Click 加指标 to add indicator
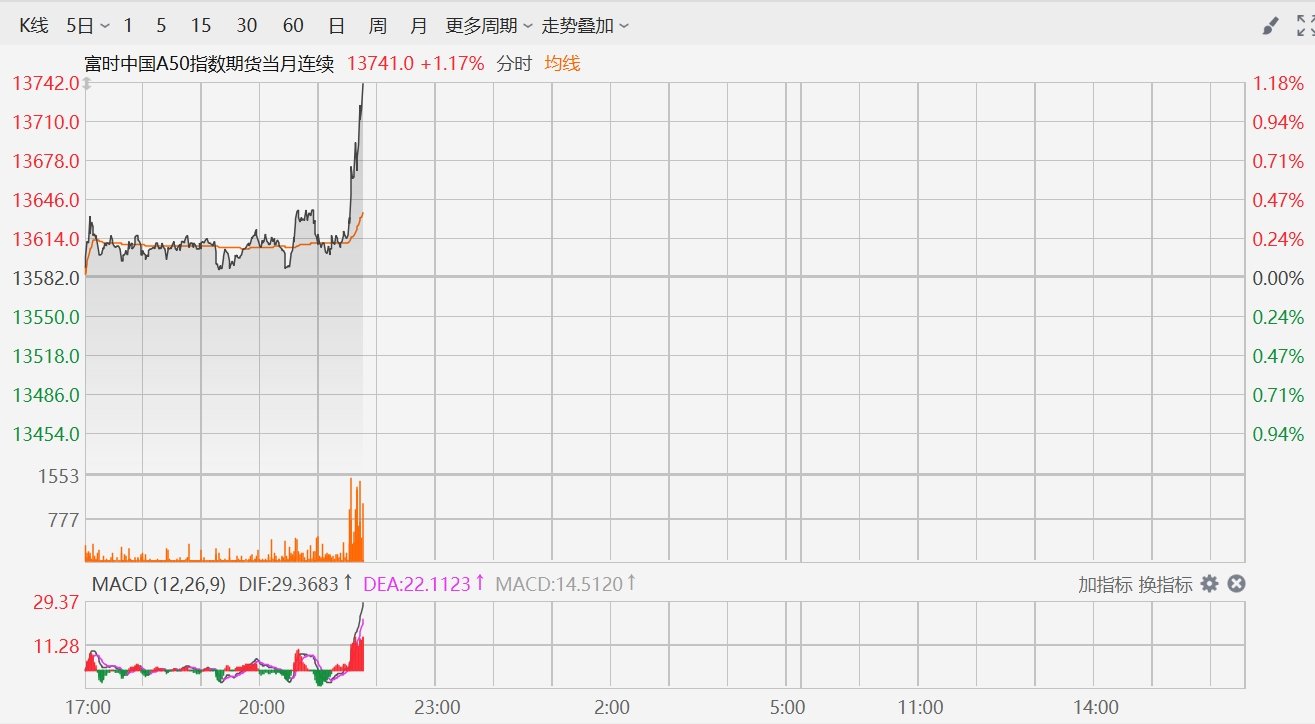The height and width of the screenshot is (724, 1315). pos(1104,585)
